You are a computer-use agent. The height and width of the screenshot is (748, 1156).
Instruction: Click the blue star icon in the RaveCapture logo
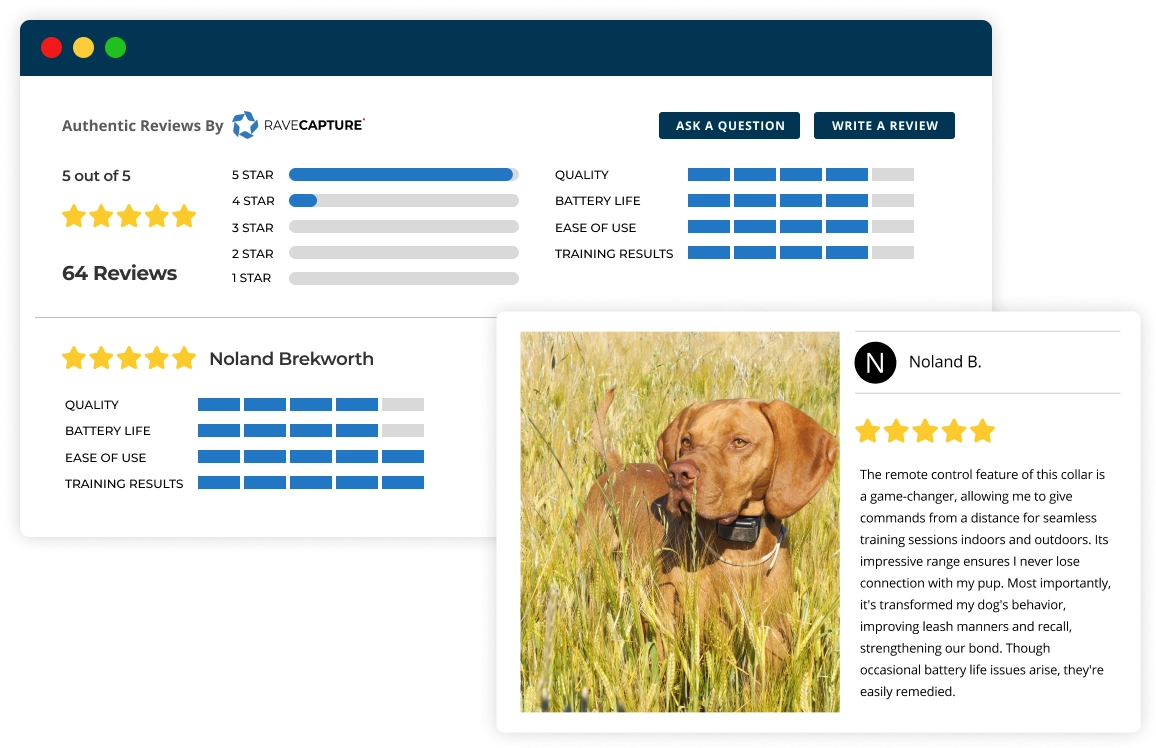click(x=243, y=125)
